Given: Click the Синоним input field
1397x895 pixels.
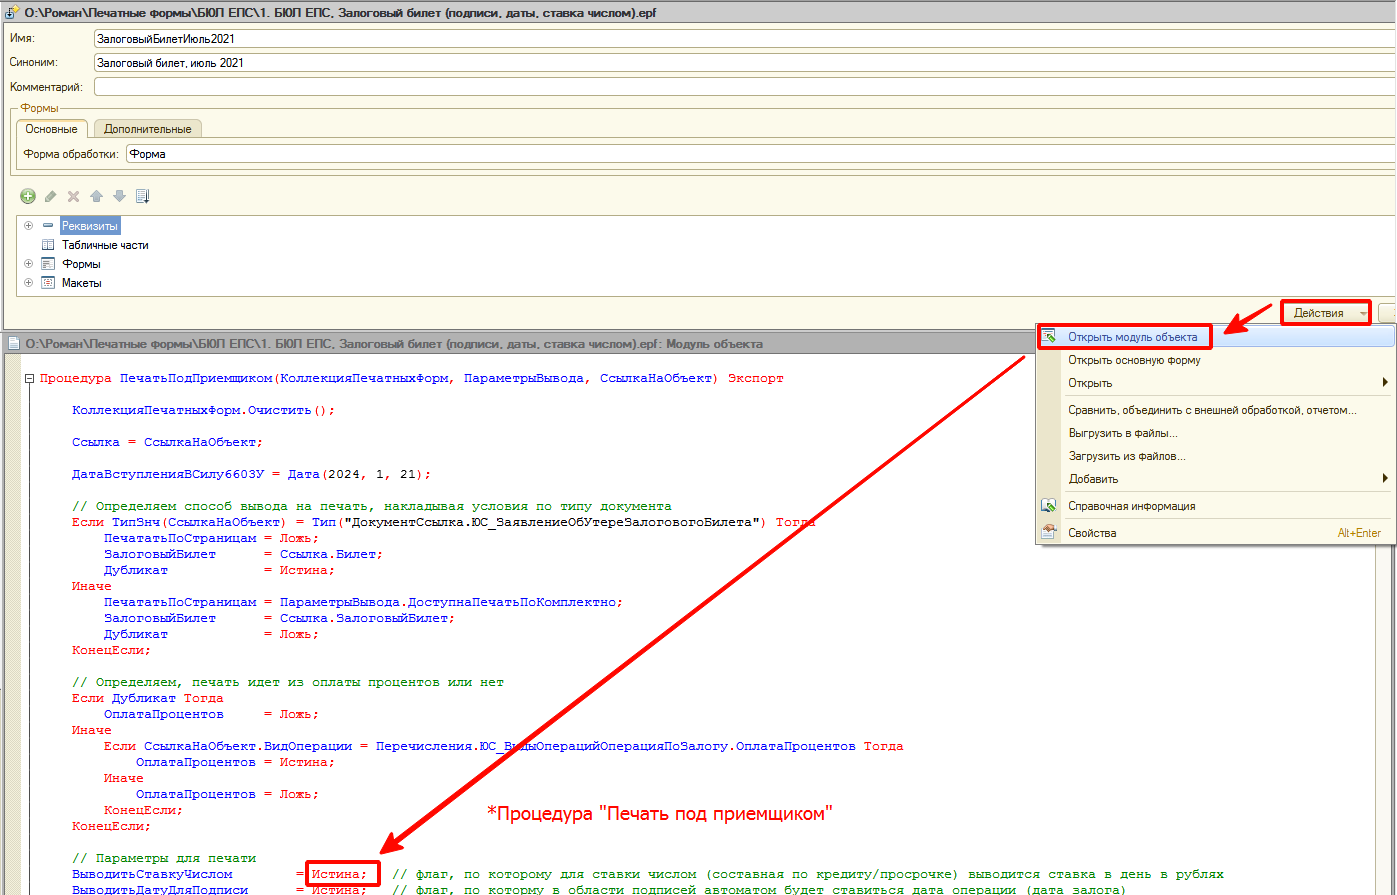Looking at the screenshot, I should pyautogui.click(x=744, y=62).
